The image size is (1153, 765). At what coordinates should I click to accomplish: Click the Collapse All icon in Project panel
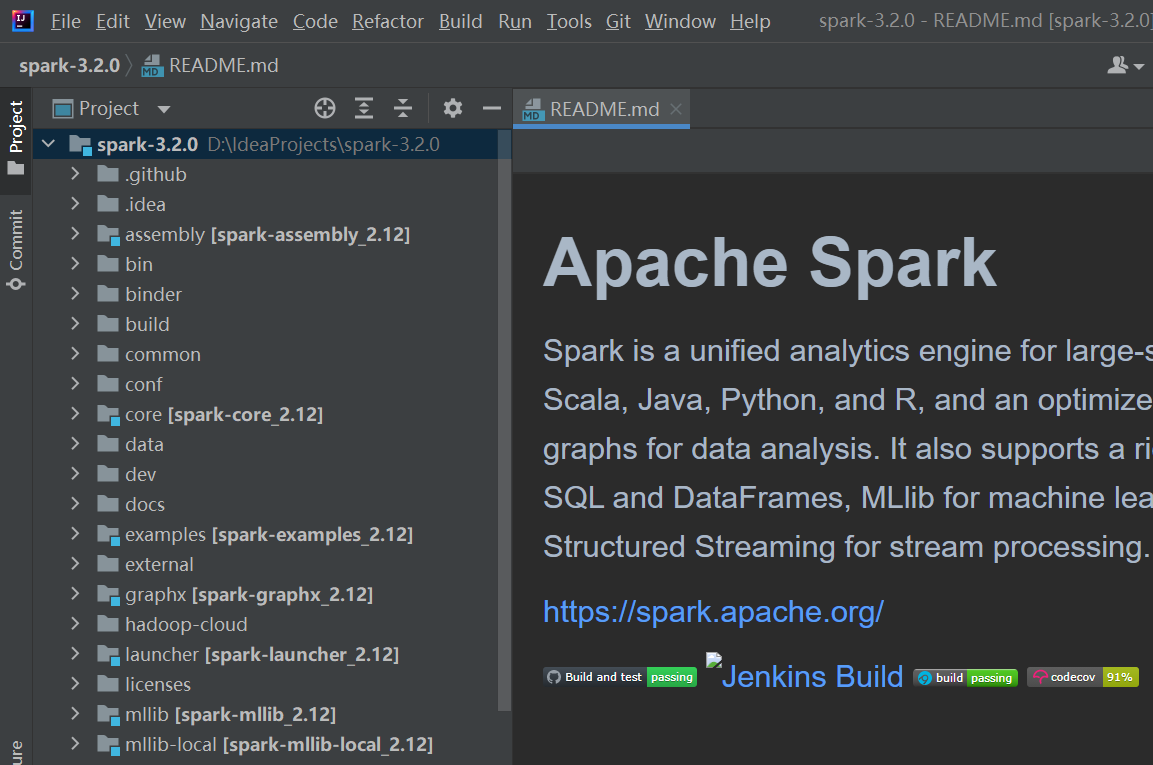pos(403,109)
